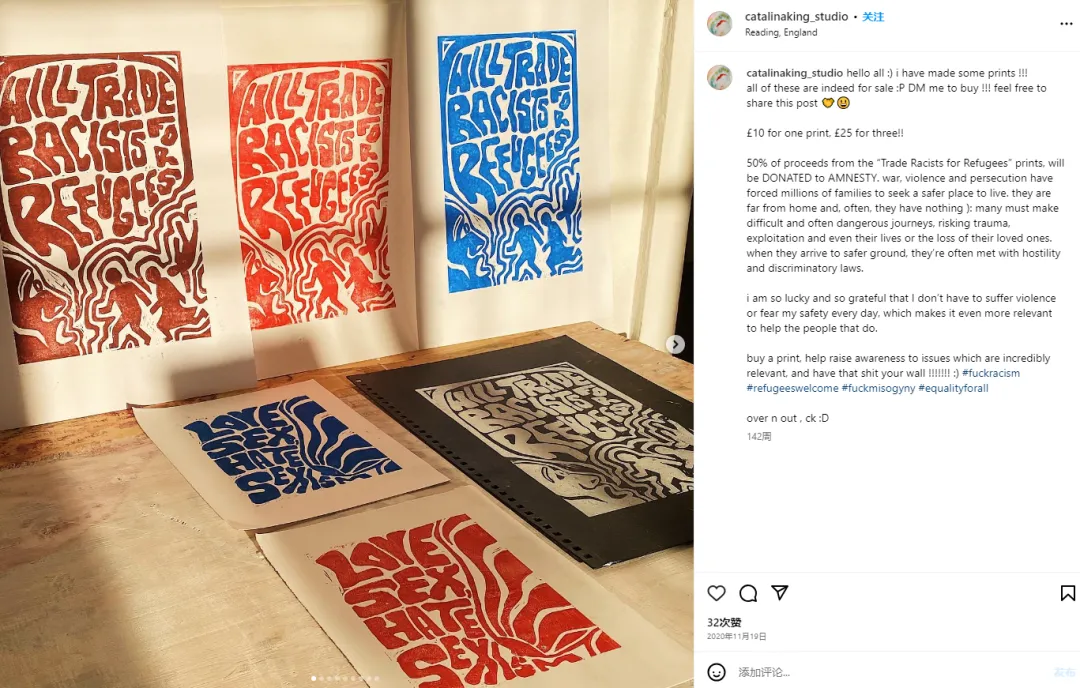Click the 添加评论 comment input field
Screen dimensions: 1080x688
point(889,672)
